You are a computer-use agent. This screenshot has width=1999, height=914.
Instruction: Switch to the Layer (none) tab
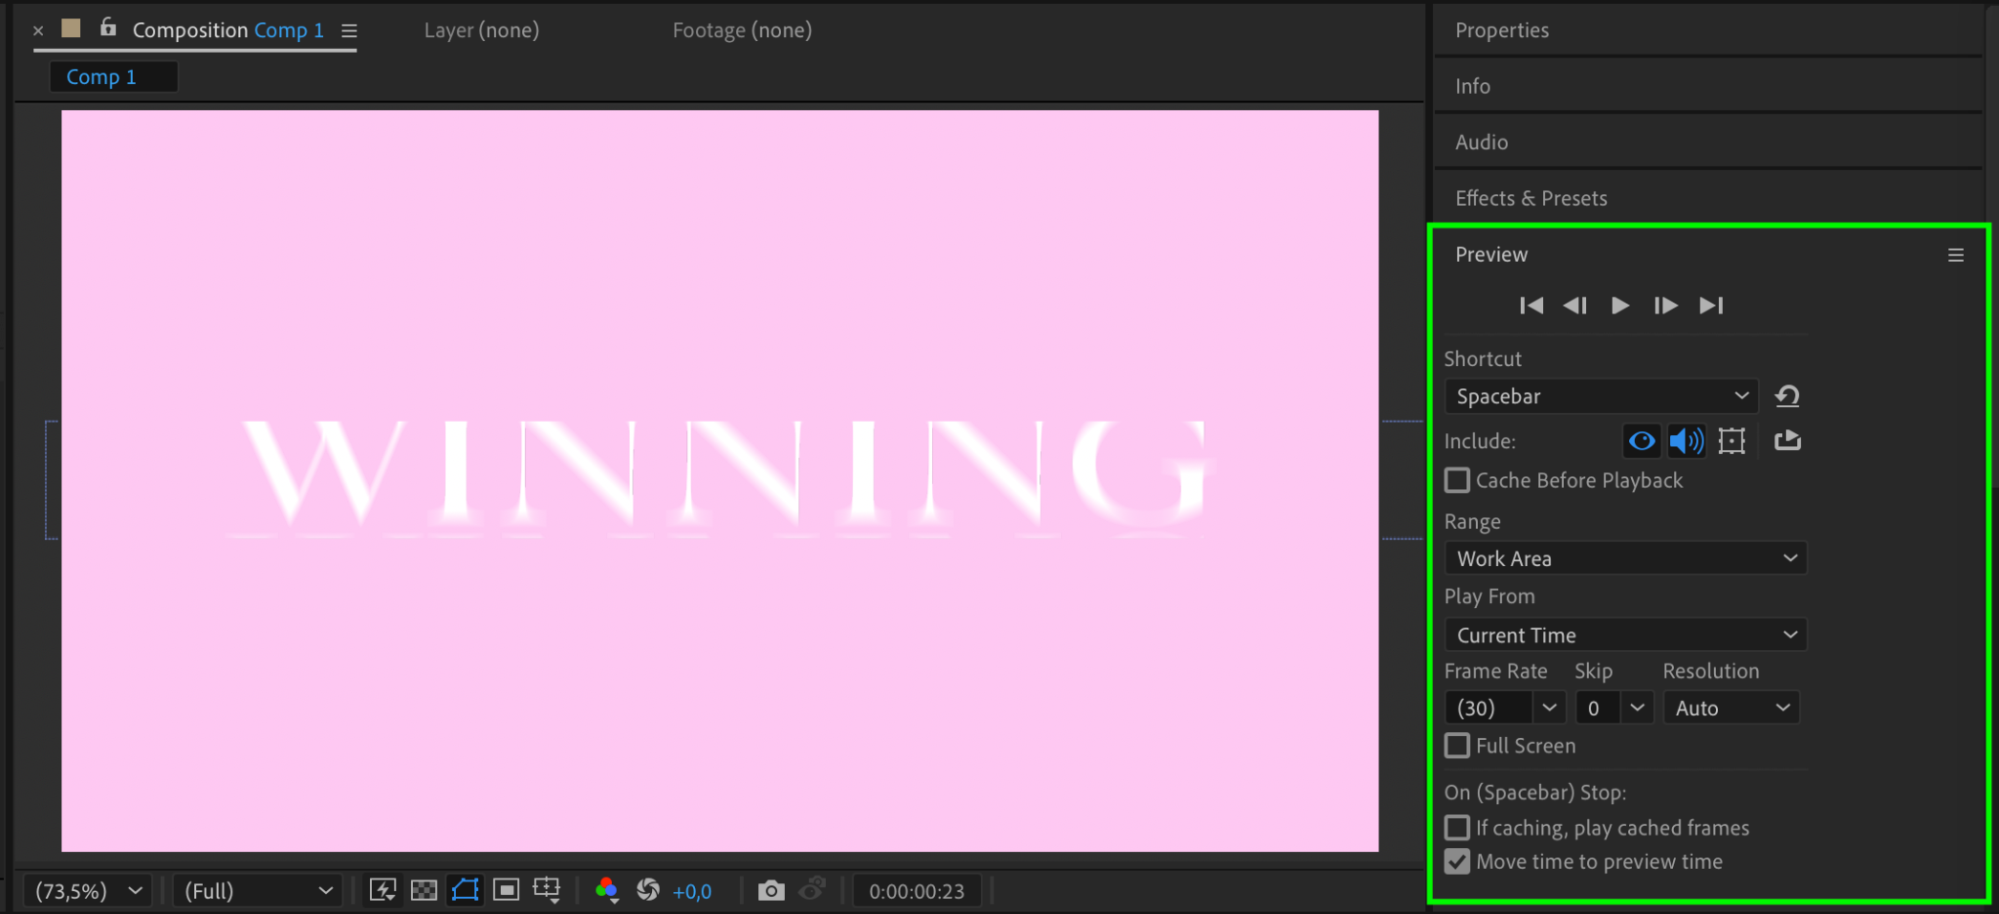[481, 30]
